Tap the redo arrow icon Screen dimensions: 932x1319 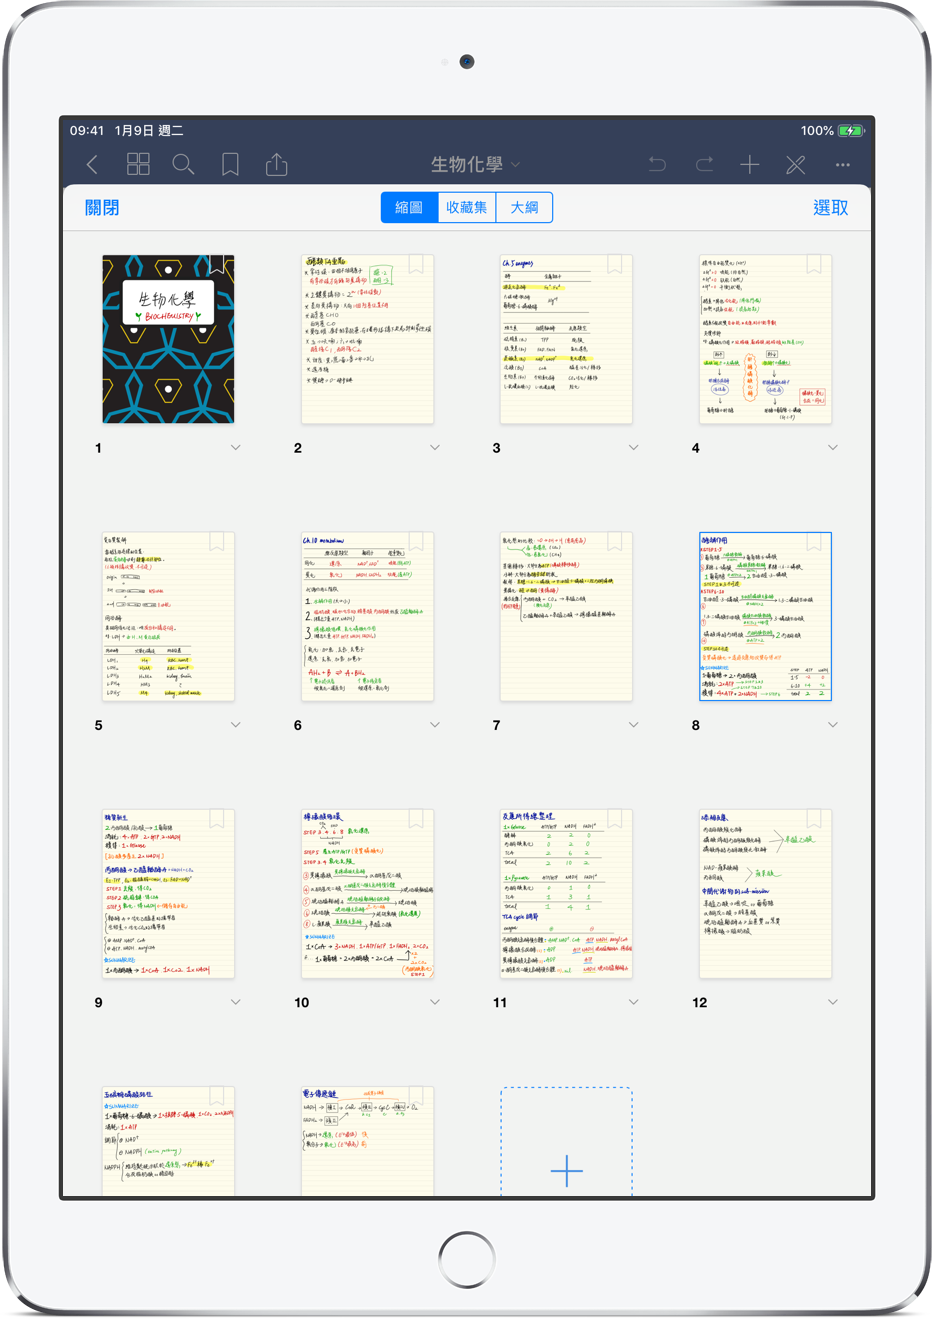pos(704,164)
